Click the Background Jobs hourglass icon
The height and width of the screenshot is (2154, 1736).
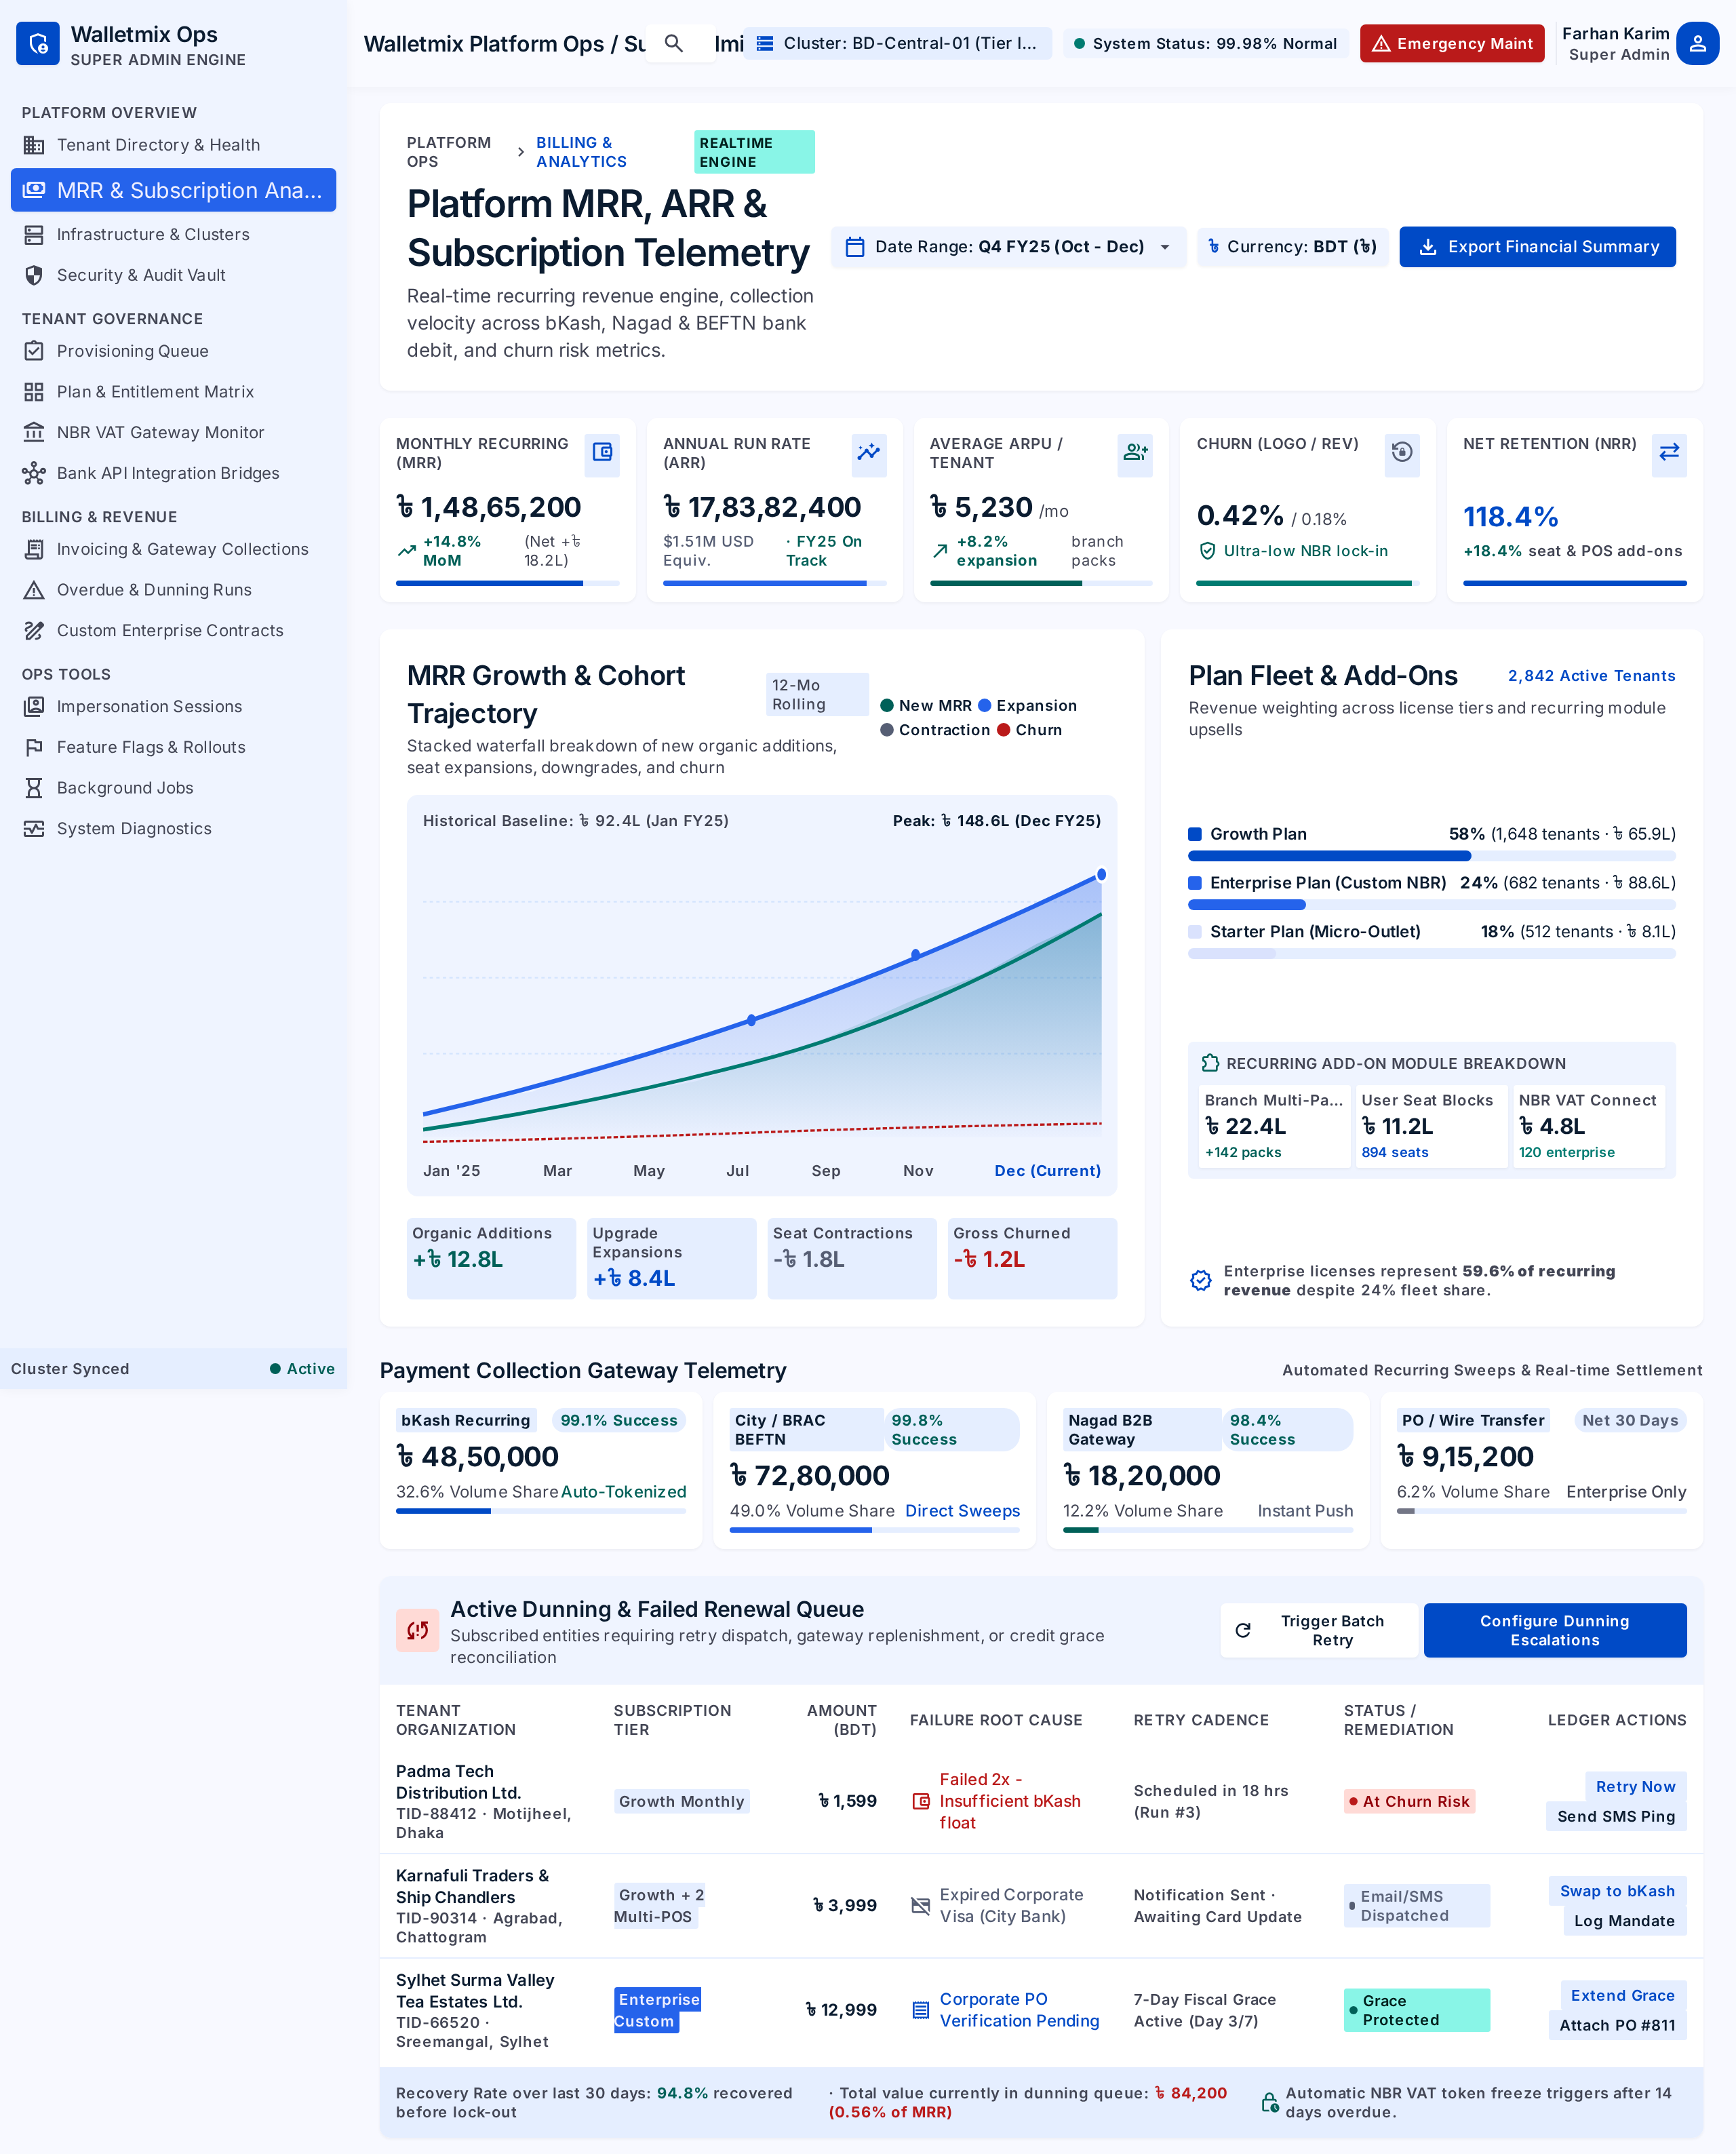[x=34, y=788]
